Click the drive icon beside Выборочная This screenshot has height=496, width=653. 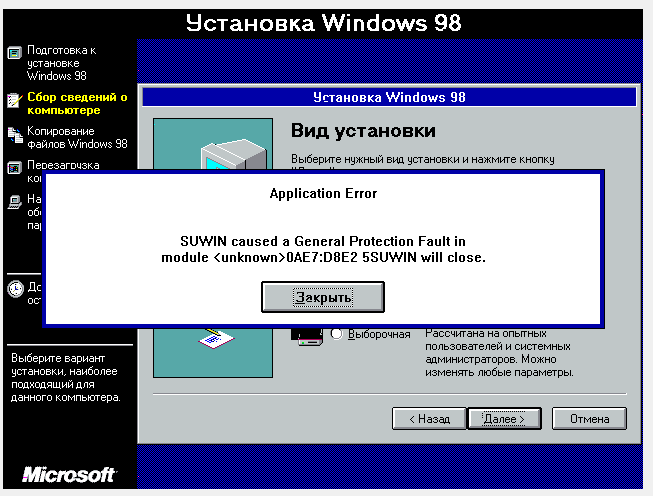point(307,337)
